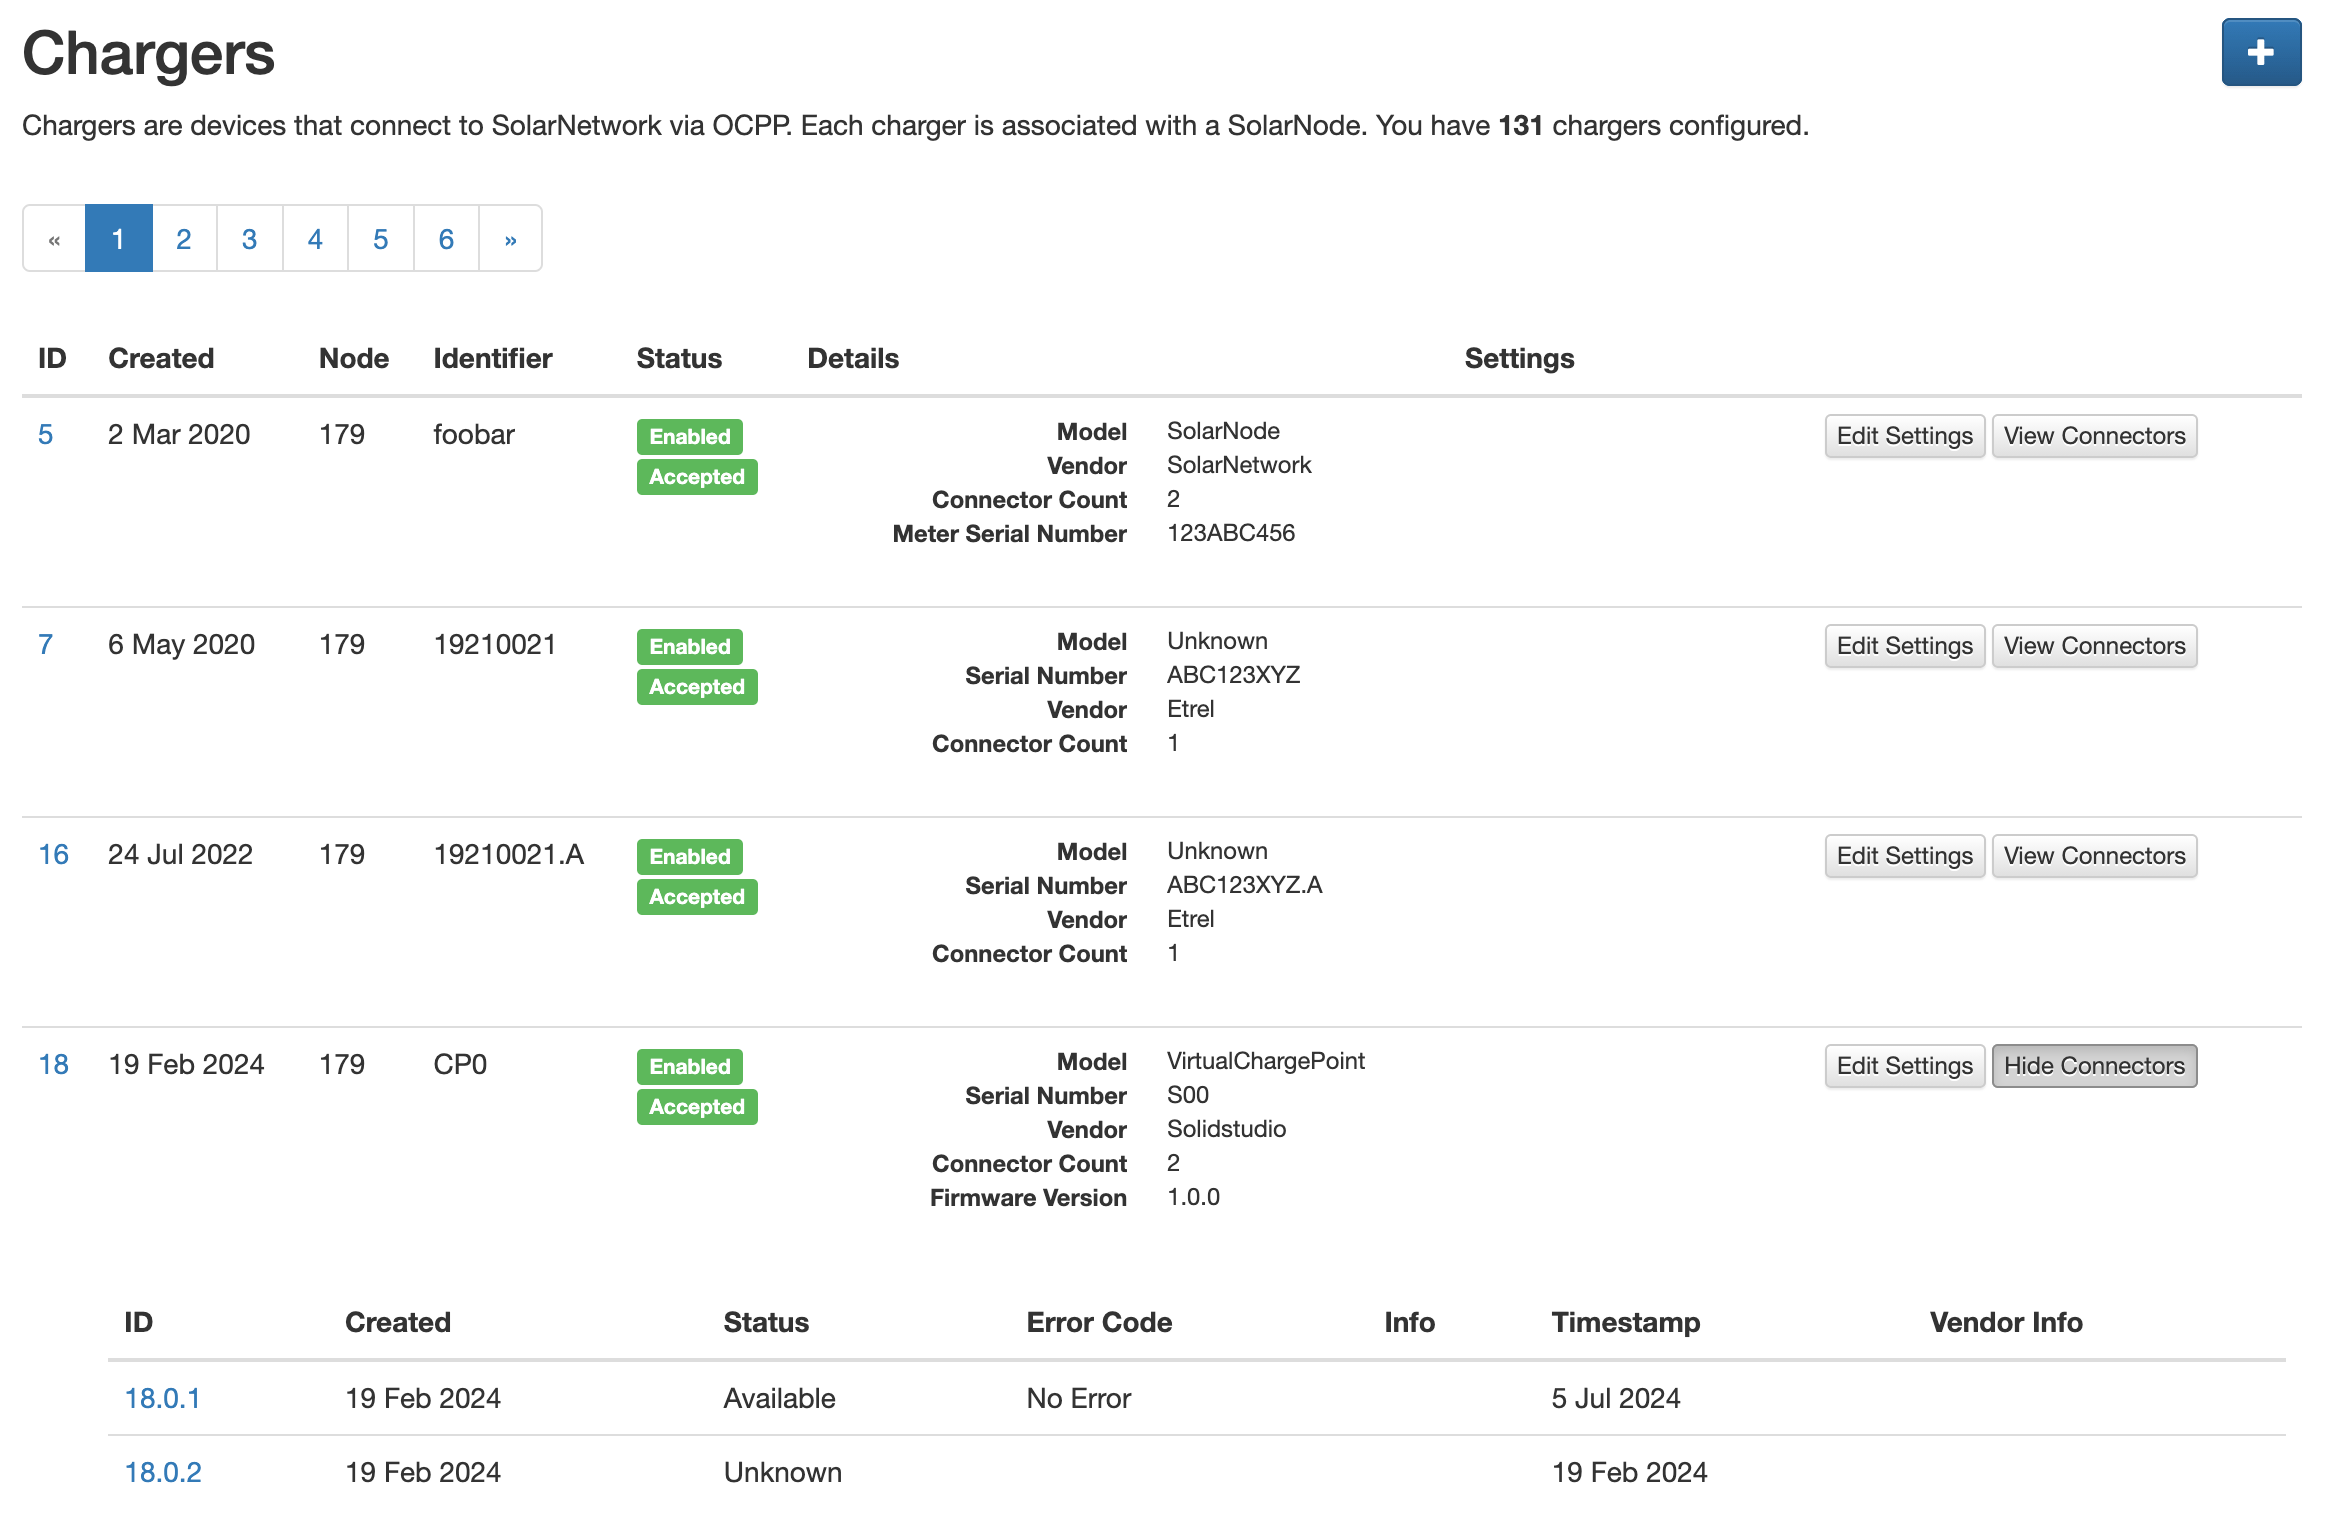Image resolution: width=2332 pixels, height=1528 pixels.
Task: Edit settings for charger 19210021.A
Action: tap(1904, 856)
